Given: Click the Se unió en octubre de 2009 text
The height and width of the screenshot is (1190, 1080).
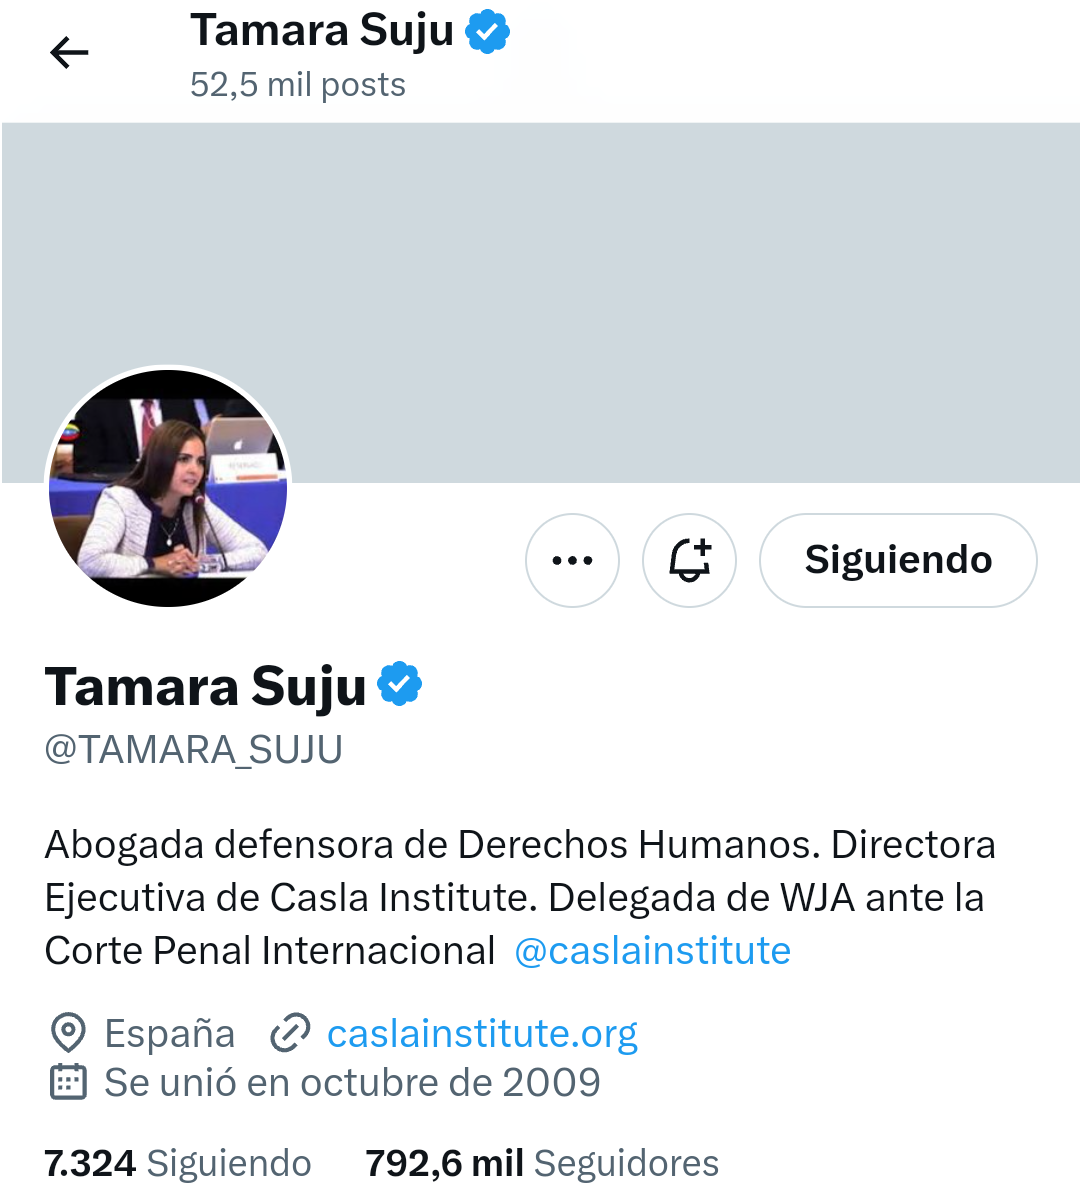Looking at the screenshot, I should click(352, 1082).
